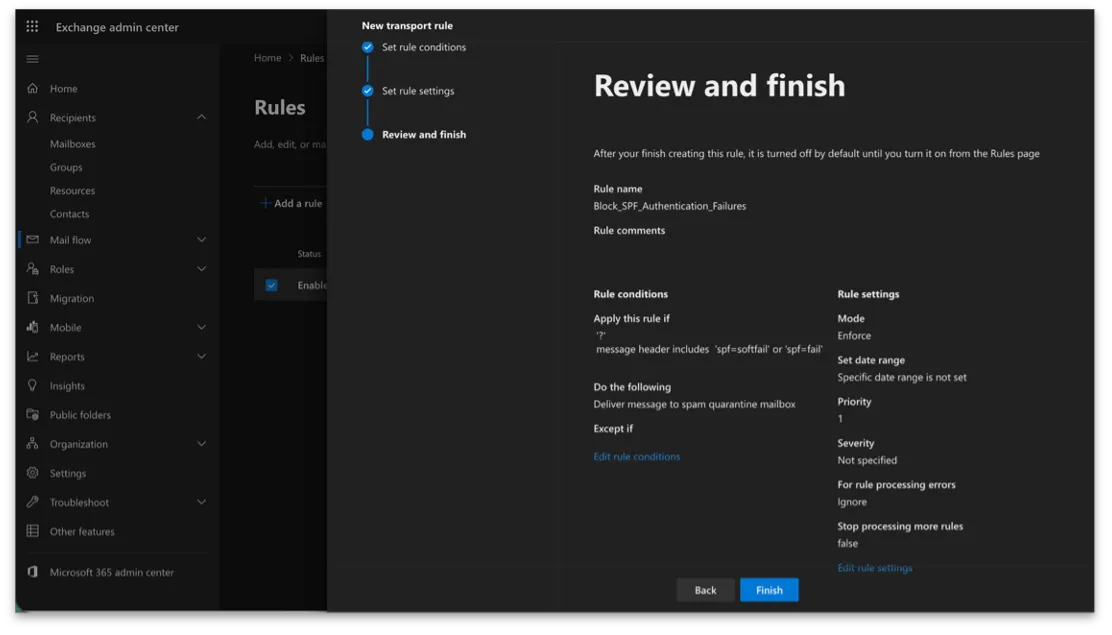
Task: Click the Back button
Action: (x=706, y=590)
